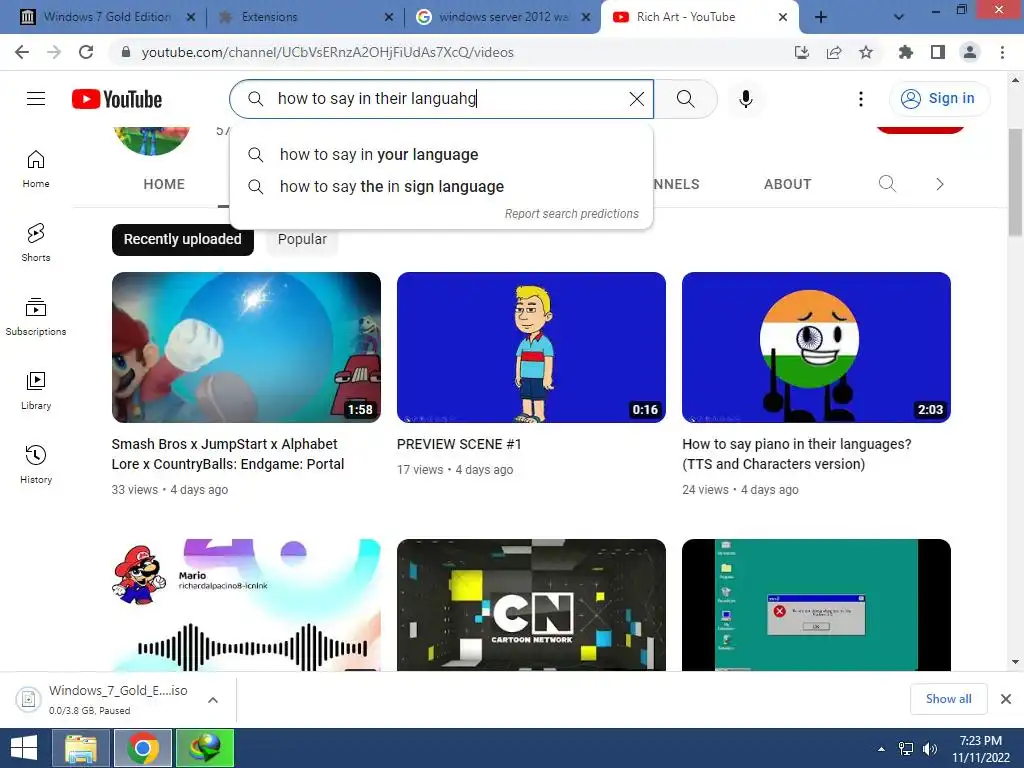Click Sign in button
The image size is (1024, 768).
click(x=939, y=99)
